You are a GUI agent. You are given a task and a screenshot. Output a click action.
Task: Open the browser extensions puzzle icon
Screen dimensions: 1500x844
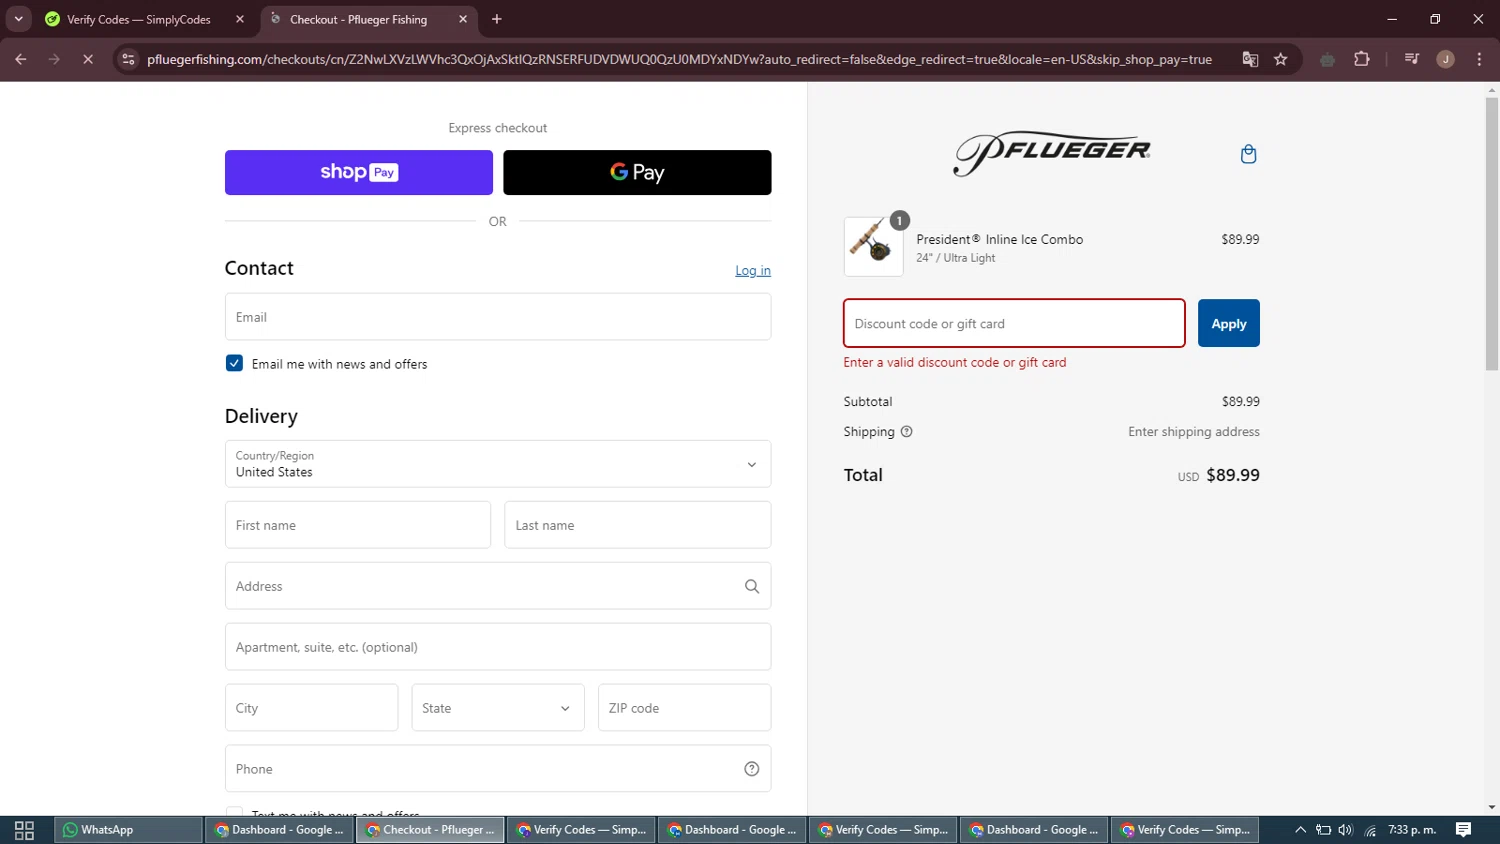pos(1362,59)
